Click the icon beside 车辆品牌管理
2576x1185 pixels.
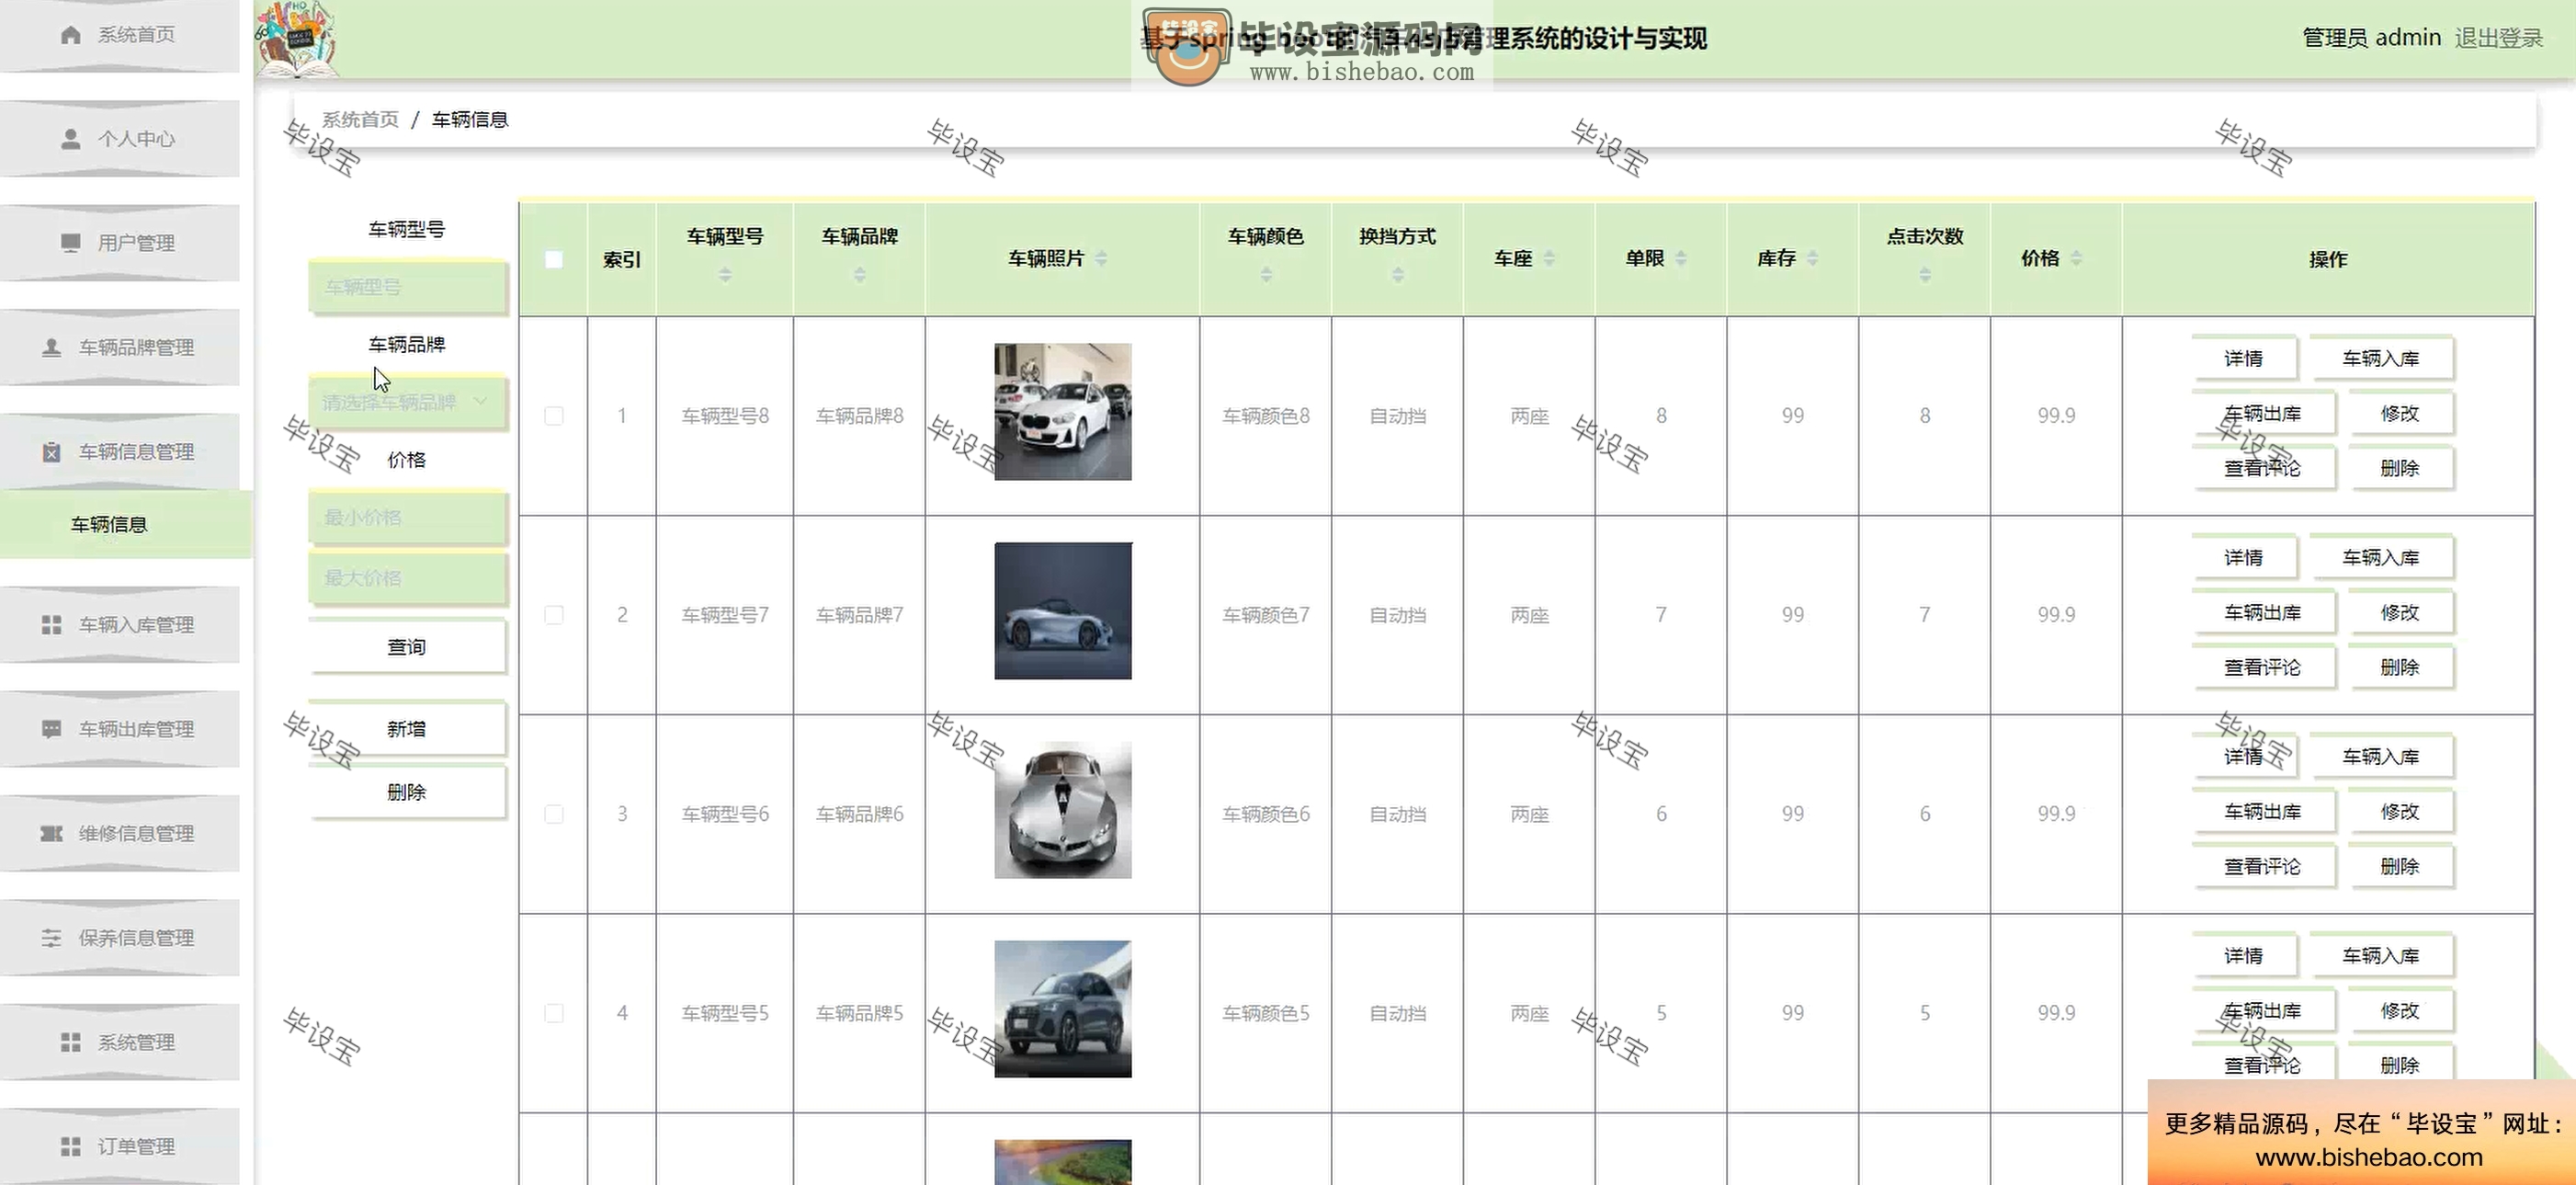52,347
